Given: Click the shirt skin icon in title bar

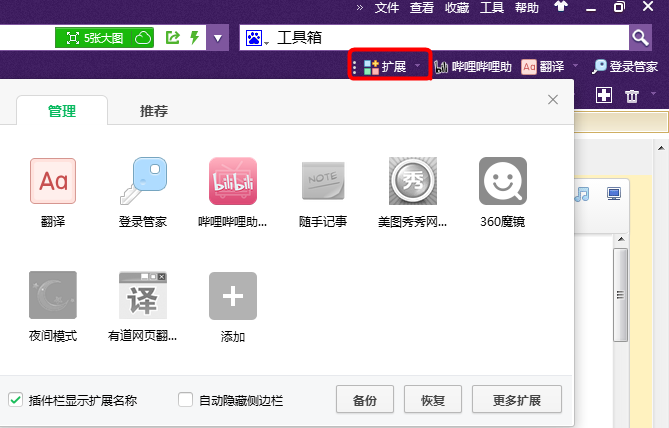Looking at the screenshot, I should (x=561, y=6).
